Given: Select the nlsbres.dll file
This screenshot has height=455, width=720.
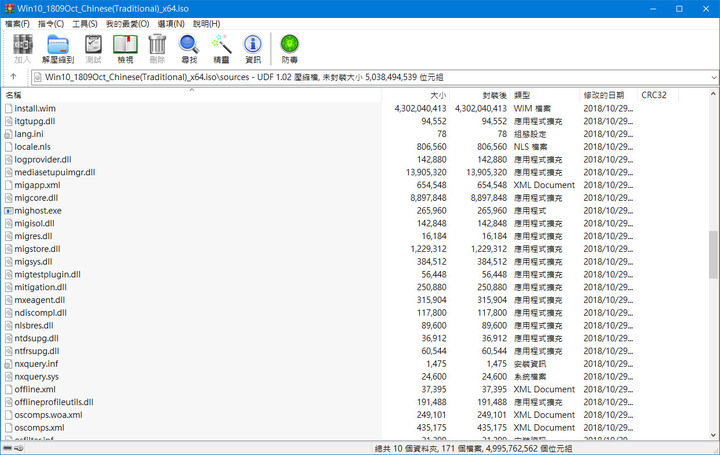Looking at the screenshot, I should 34,326.
